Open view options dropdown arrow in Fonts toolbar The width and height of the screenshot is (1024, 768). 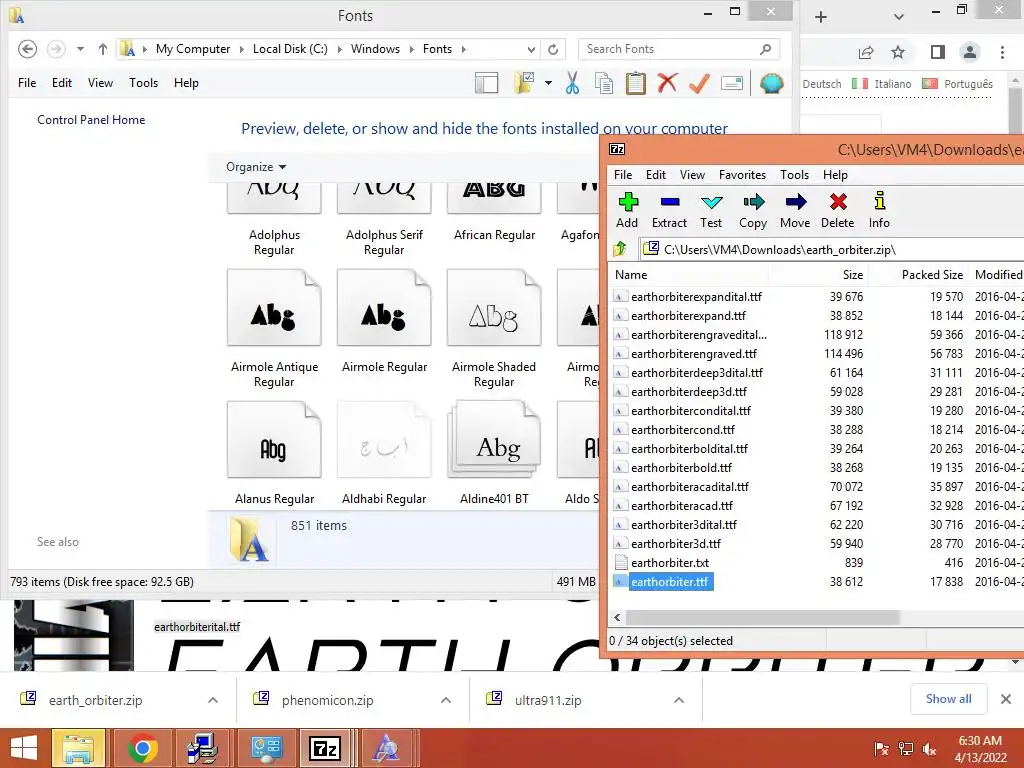point(548,83)
